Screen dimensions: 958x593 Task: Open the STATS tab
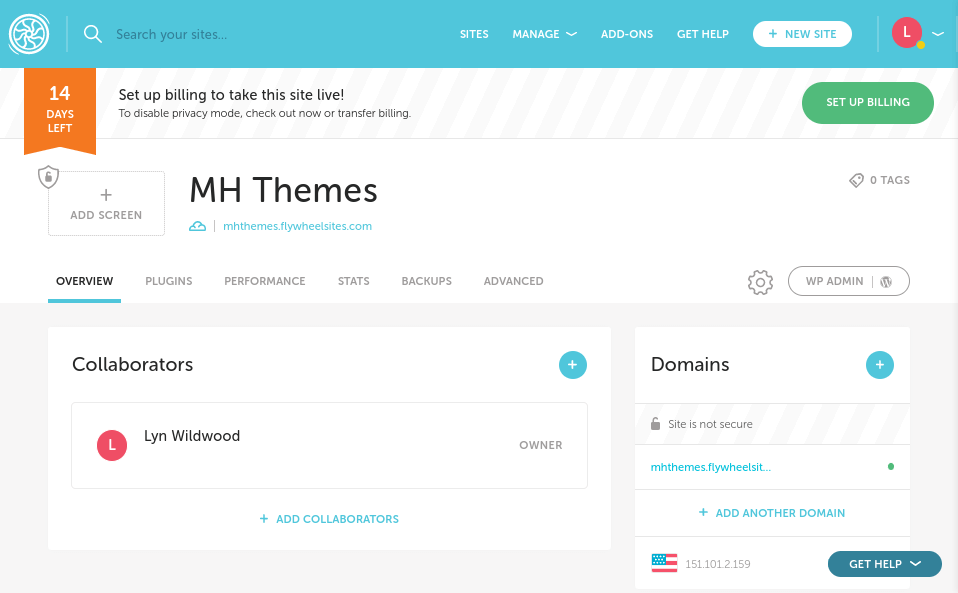click(354, 281)
